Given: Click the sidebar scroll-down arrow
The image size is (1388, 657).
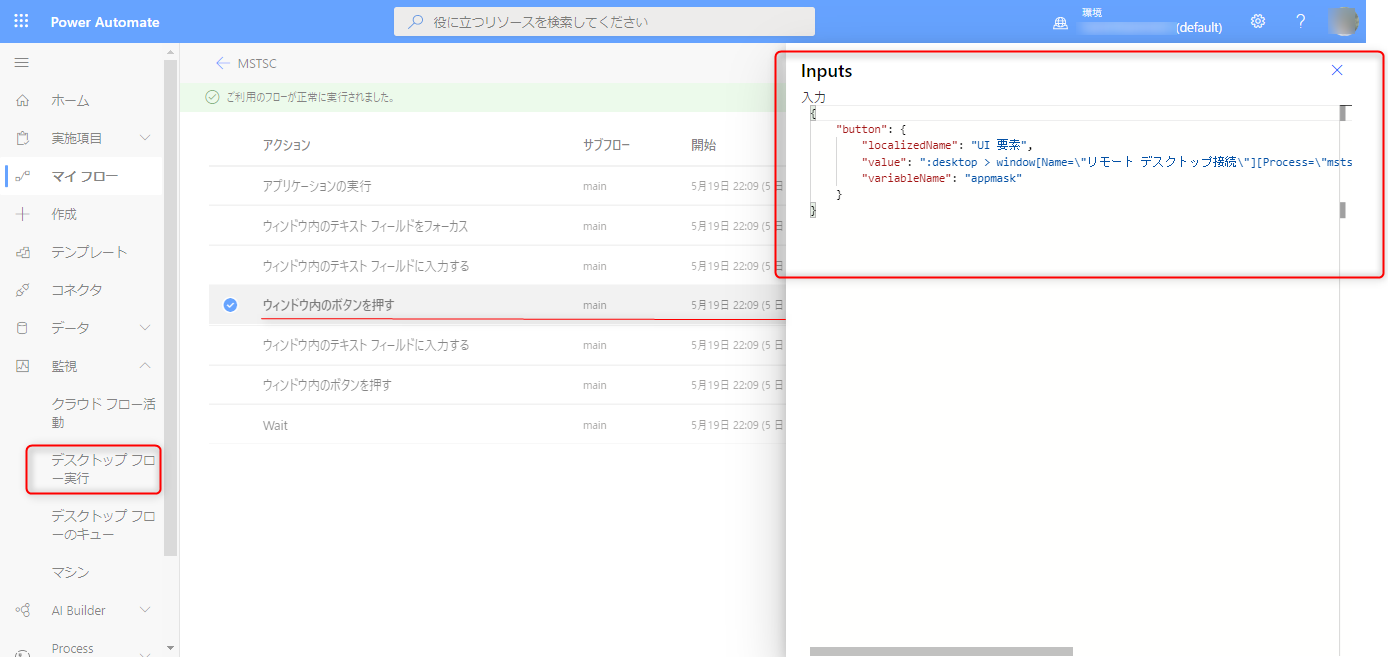Looking at the screenshot, I should tap(171, 648).
